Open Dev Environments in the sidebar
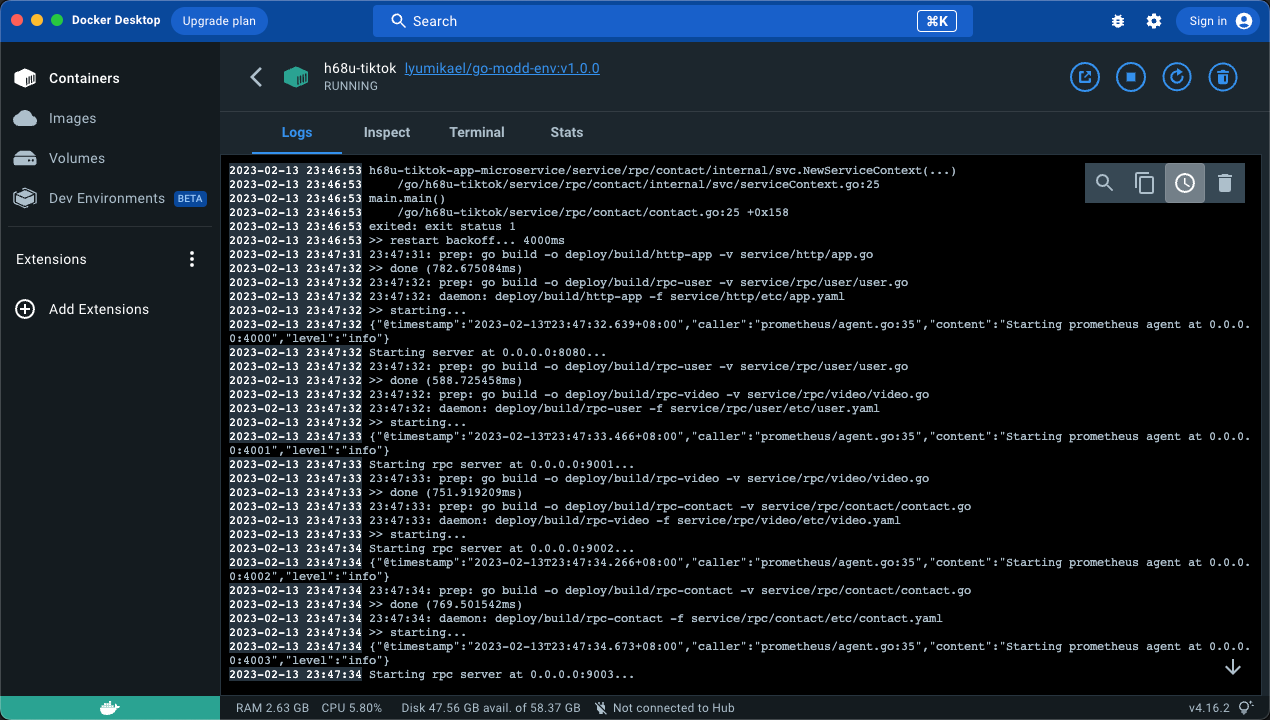The height and width of the screenshot is (720, 1270). 110,198
